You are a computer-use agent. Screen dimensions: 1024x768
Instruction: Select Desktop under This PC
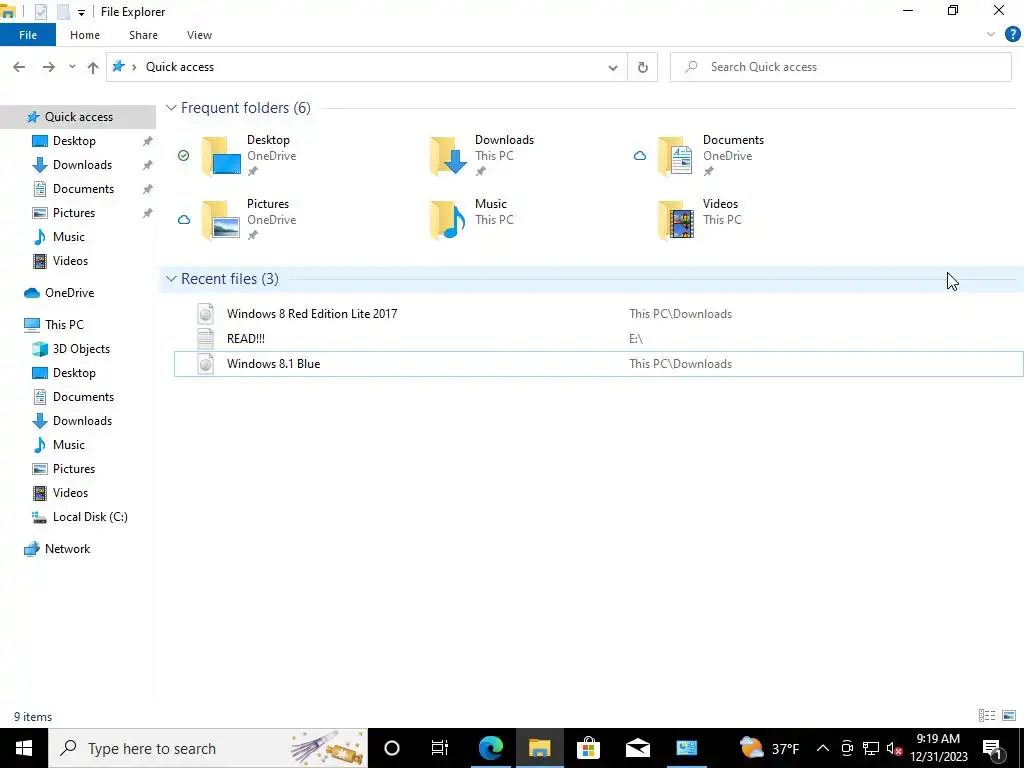[74, 373]
